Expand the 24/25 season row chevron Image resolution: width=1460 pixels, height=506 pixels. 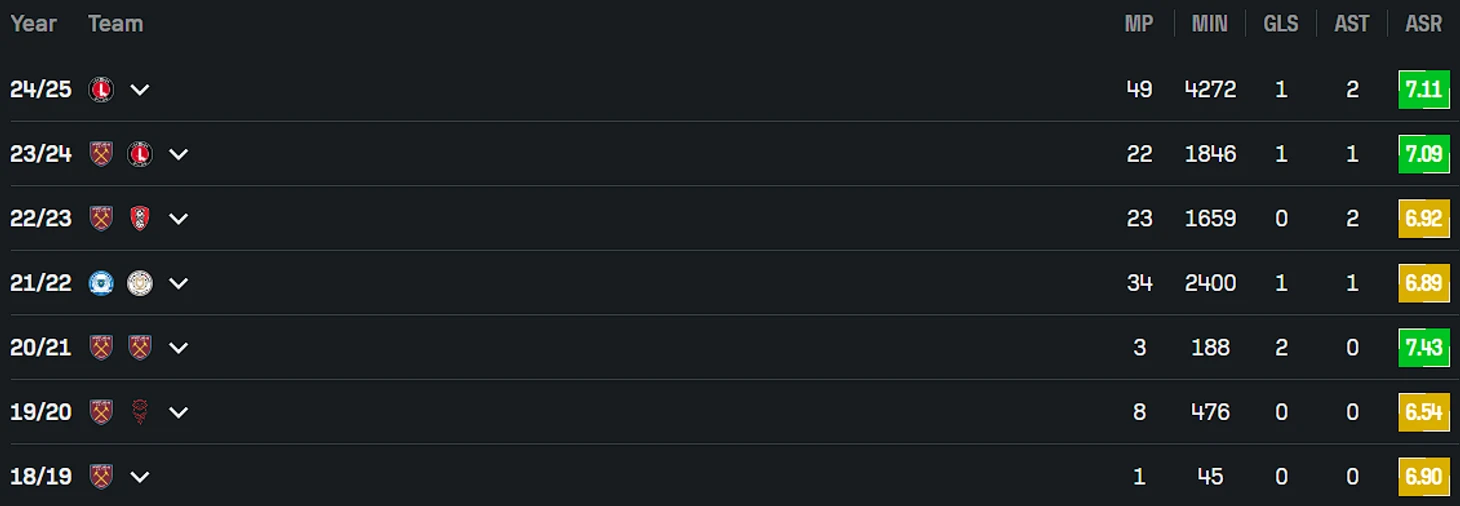[140, 89]
